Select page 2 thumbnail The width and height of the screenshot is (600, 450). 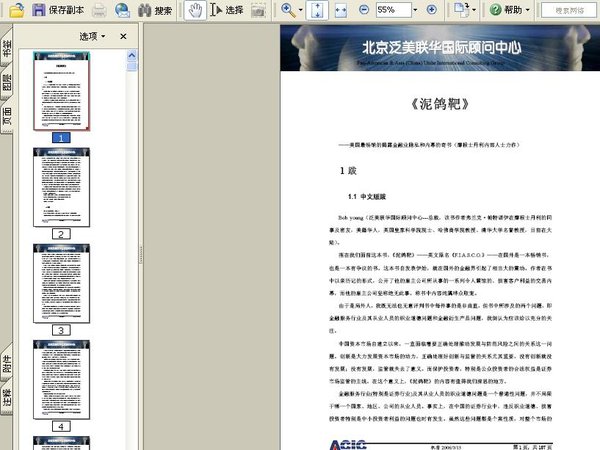[x=62, y=188]
